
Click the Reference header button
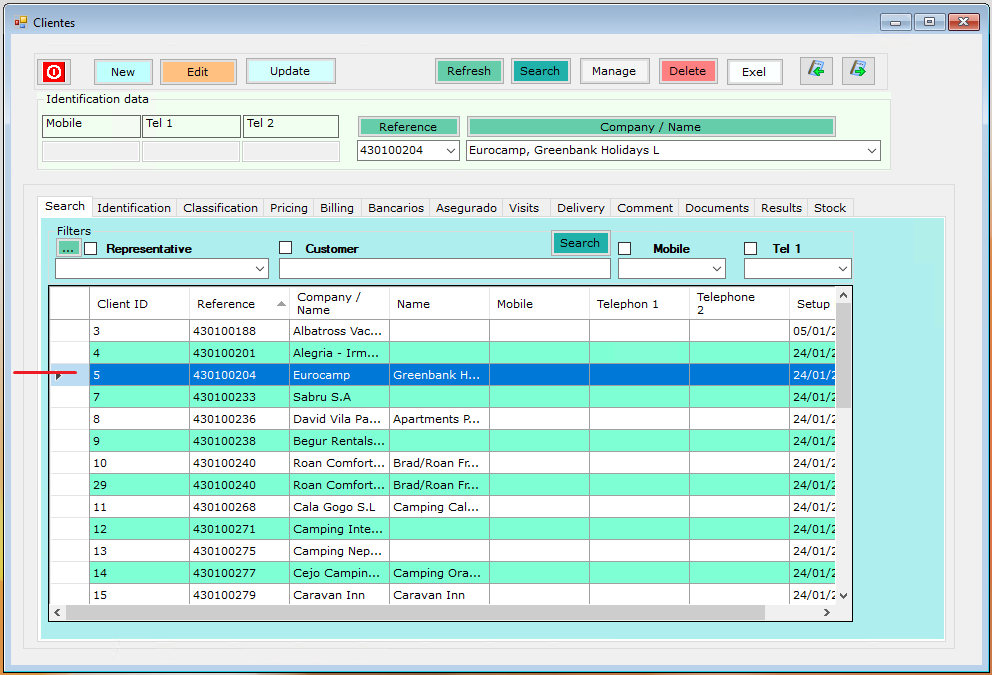(408, 127)
